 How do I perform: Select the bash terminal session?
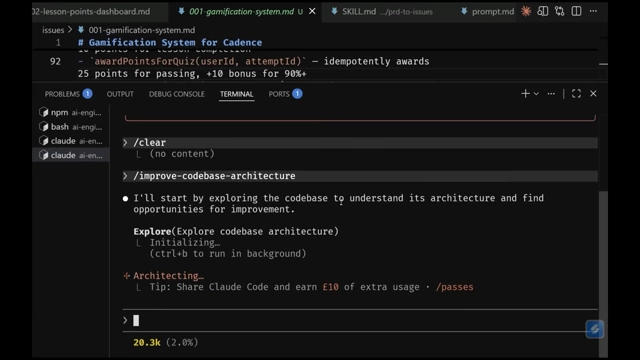[x=70, y=127]
